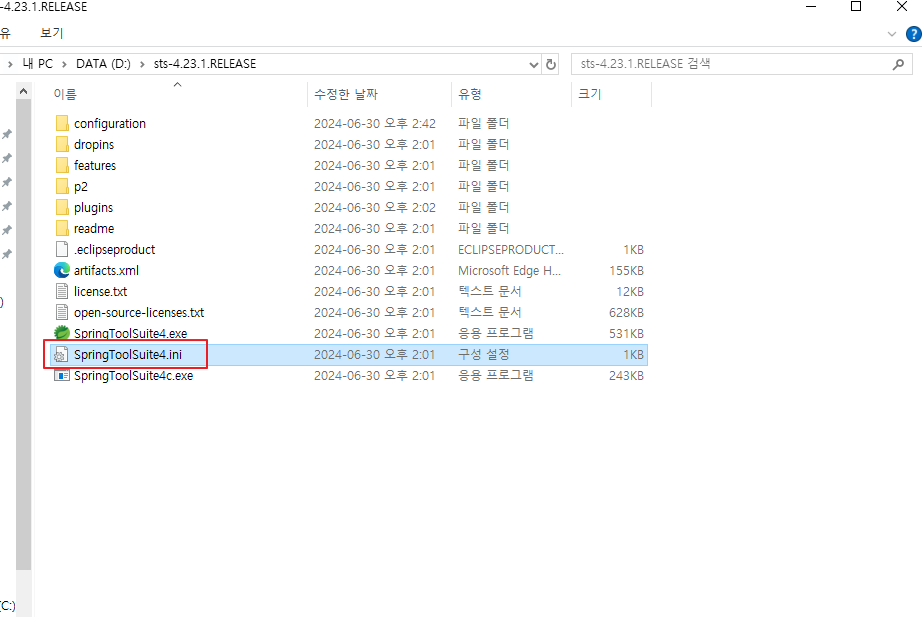The height and width of the screenshot is (617, 922).
Task: Select the configuration folder name
Action: 110,124
